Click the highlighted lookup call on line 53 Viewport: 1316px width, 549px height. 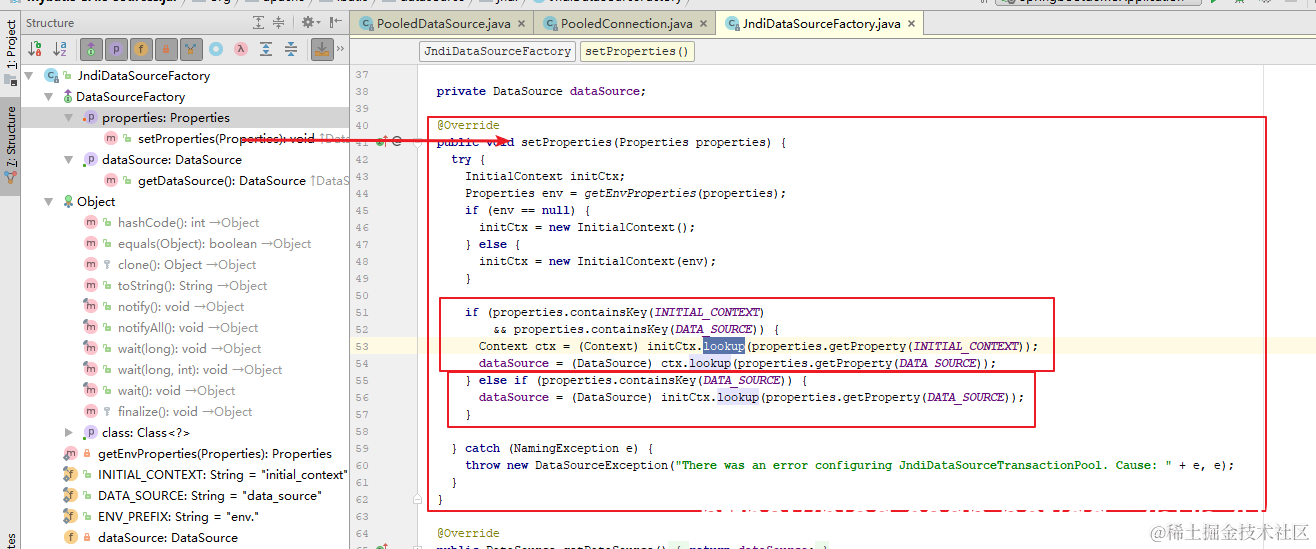pyautogui.click(x=723, y=346)
